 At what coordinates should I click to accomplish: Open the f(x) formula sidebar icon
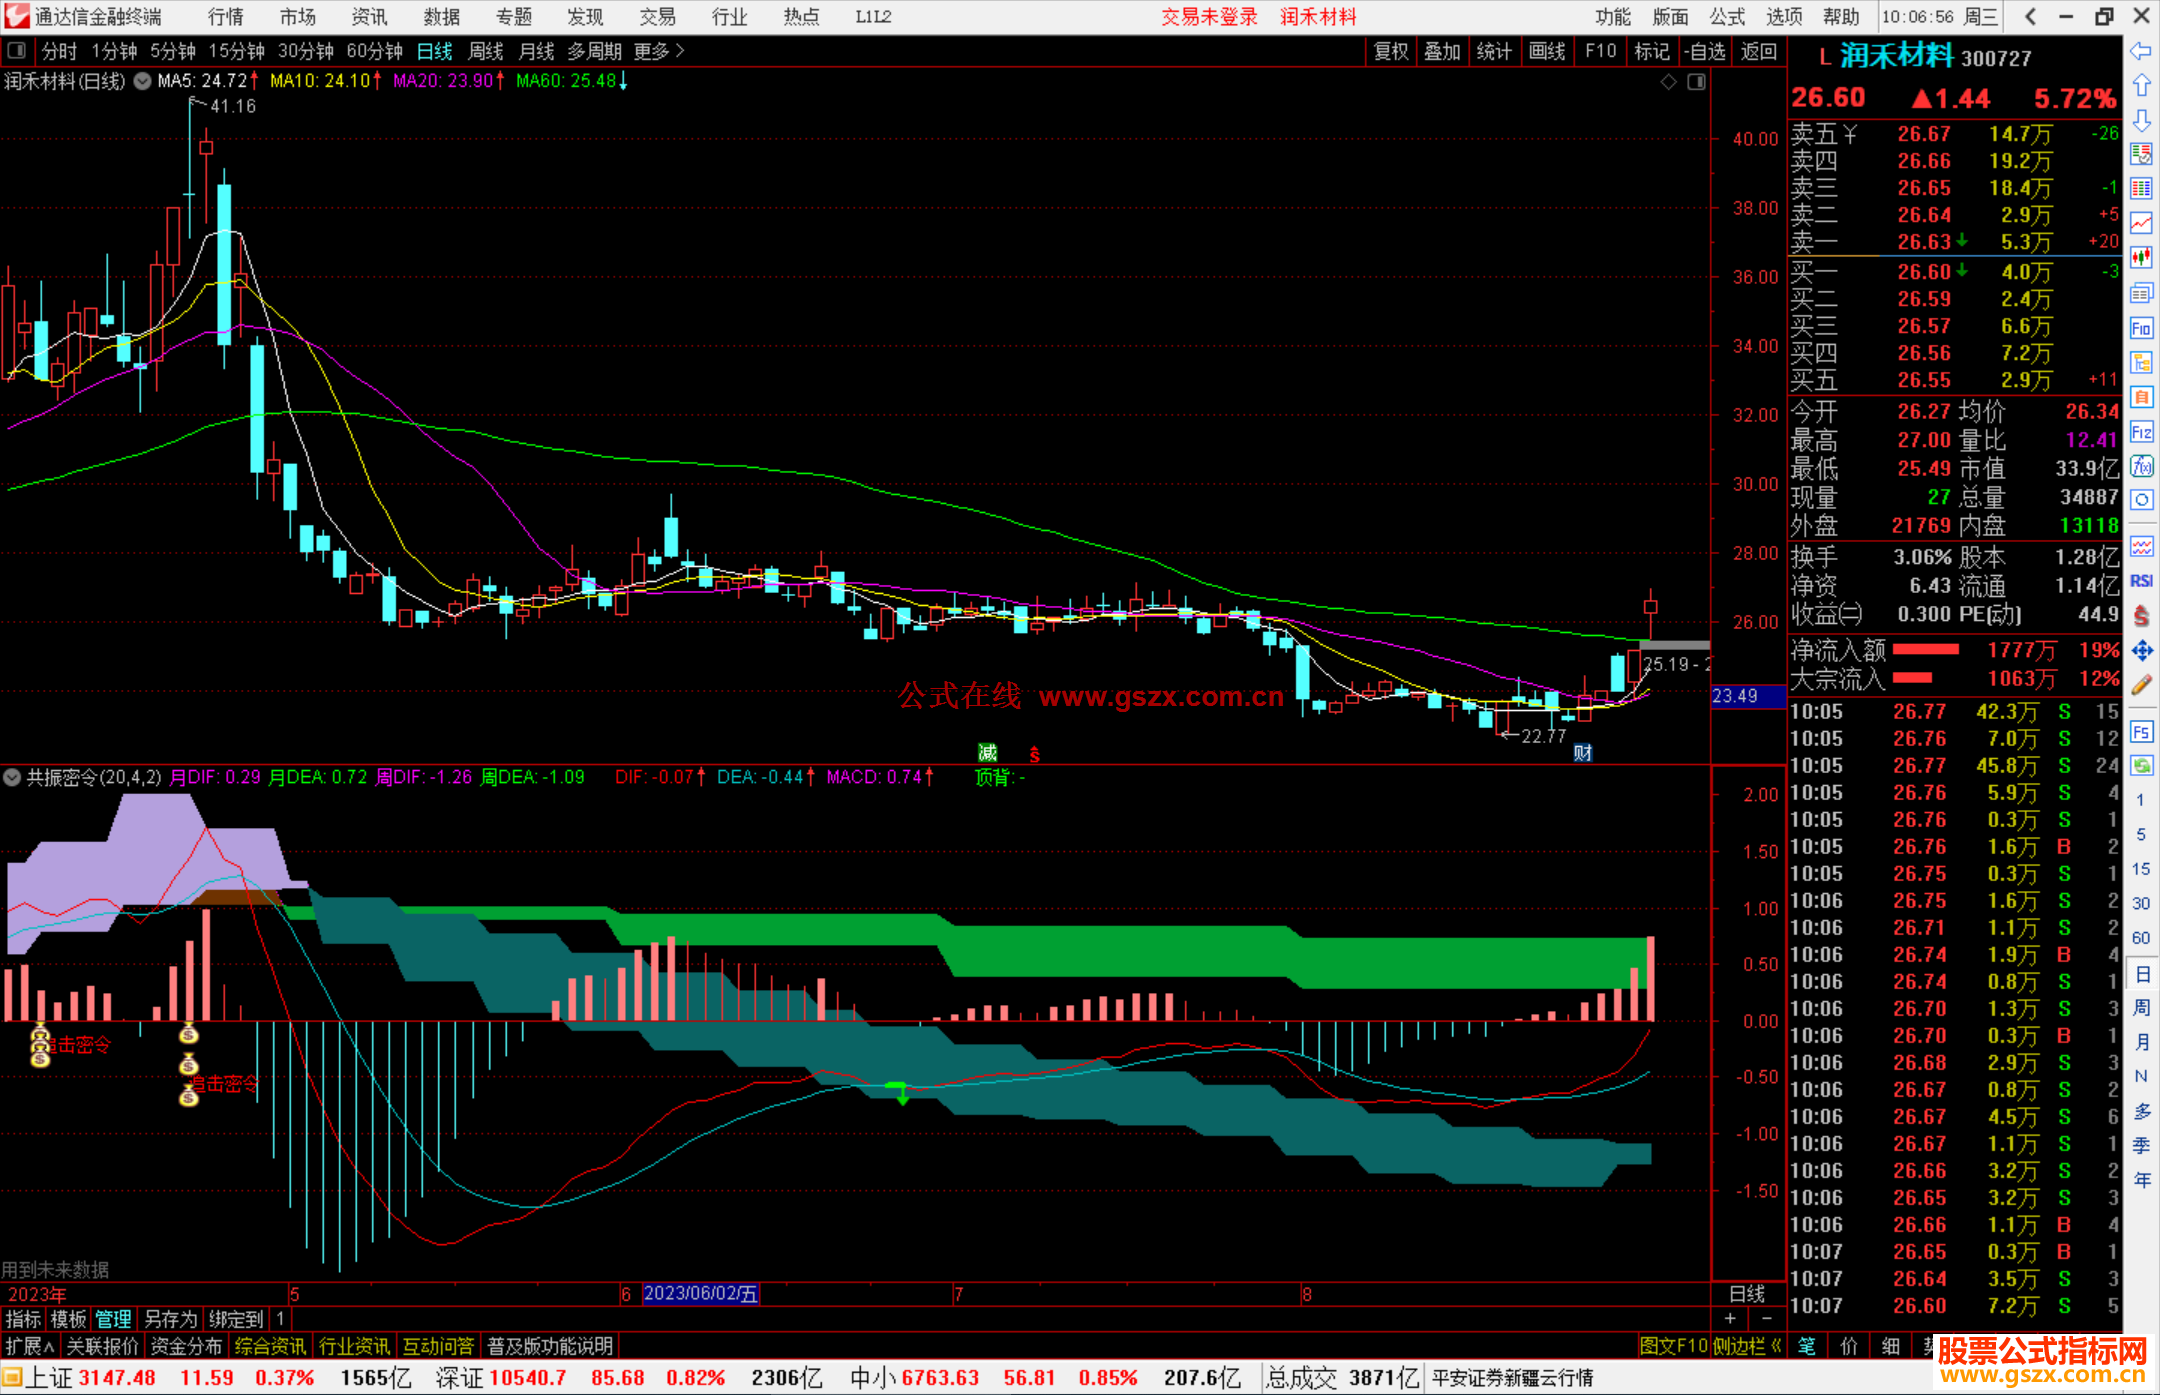coord(2141,466)
